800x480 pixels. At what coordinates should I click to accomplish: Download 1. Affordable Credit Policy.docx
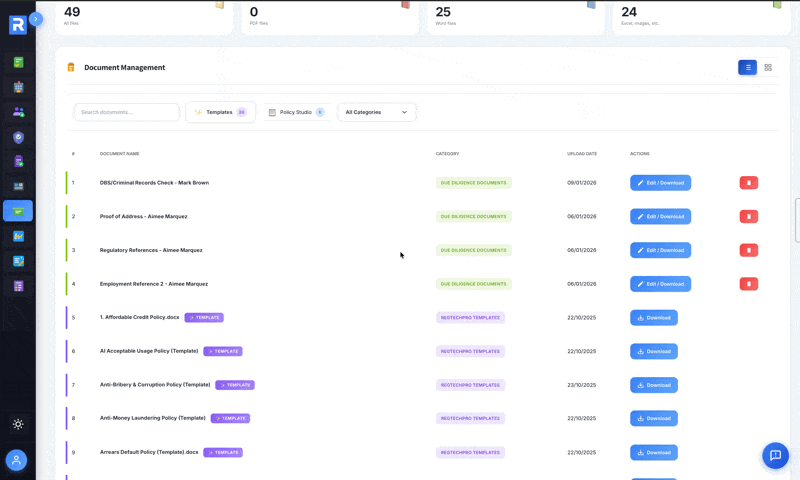pyautogui.click(x=654, y=317)
